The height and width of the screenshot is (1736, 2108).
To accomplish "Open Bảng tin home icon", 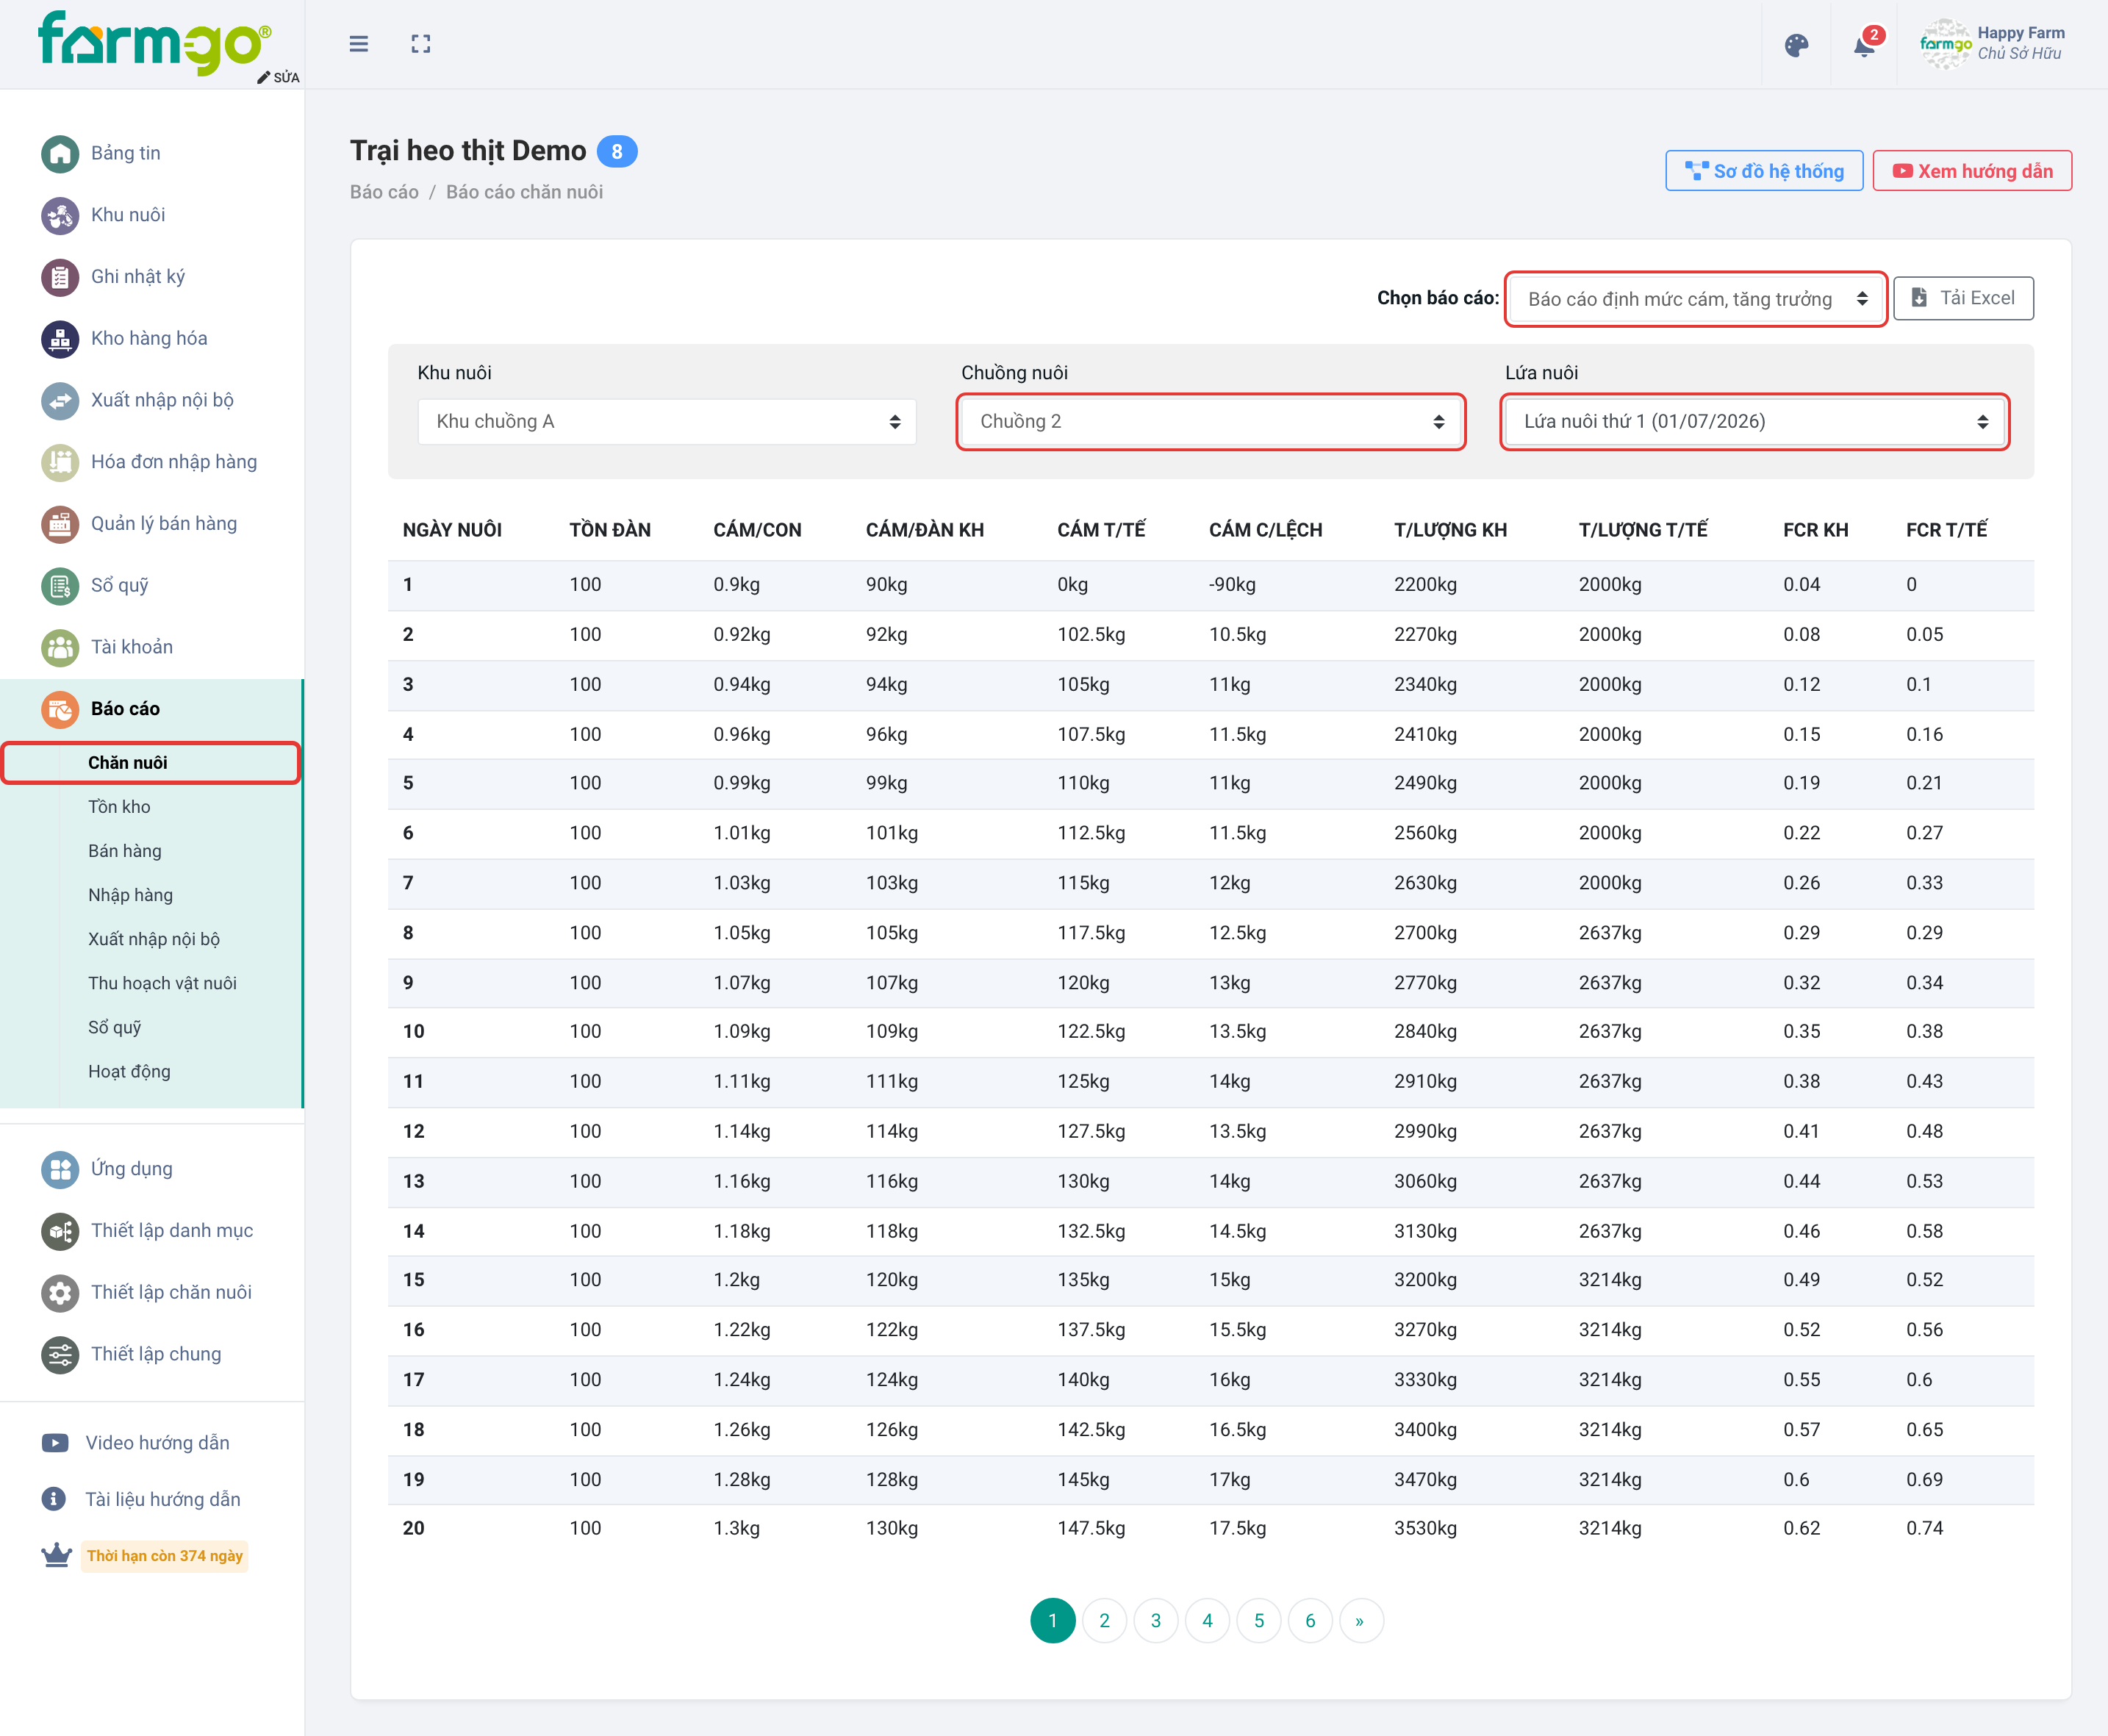I will 60,153.
